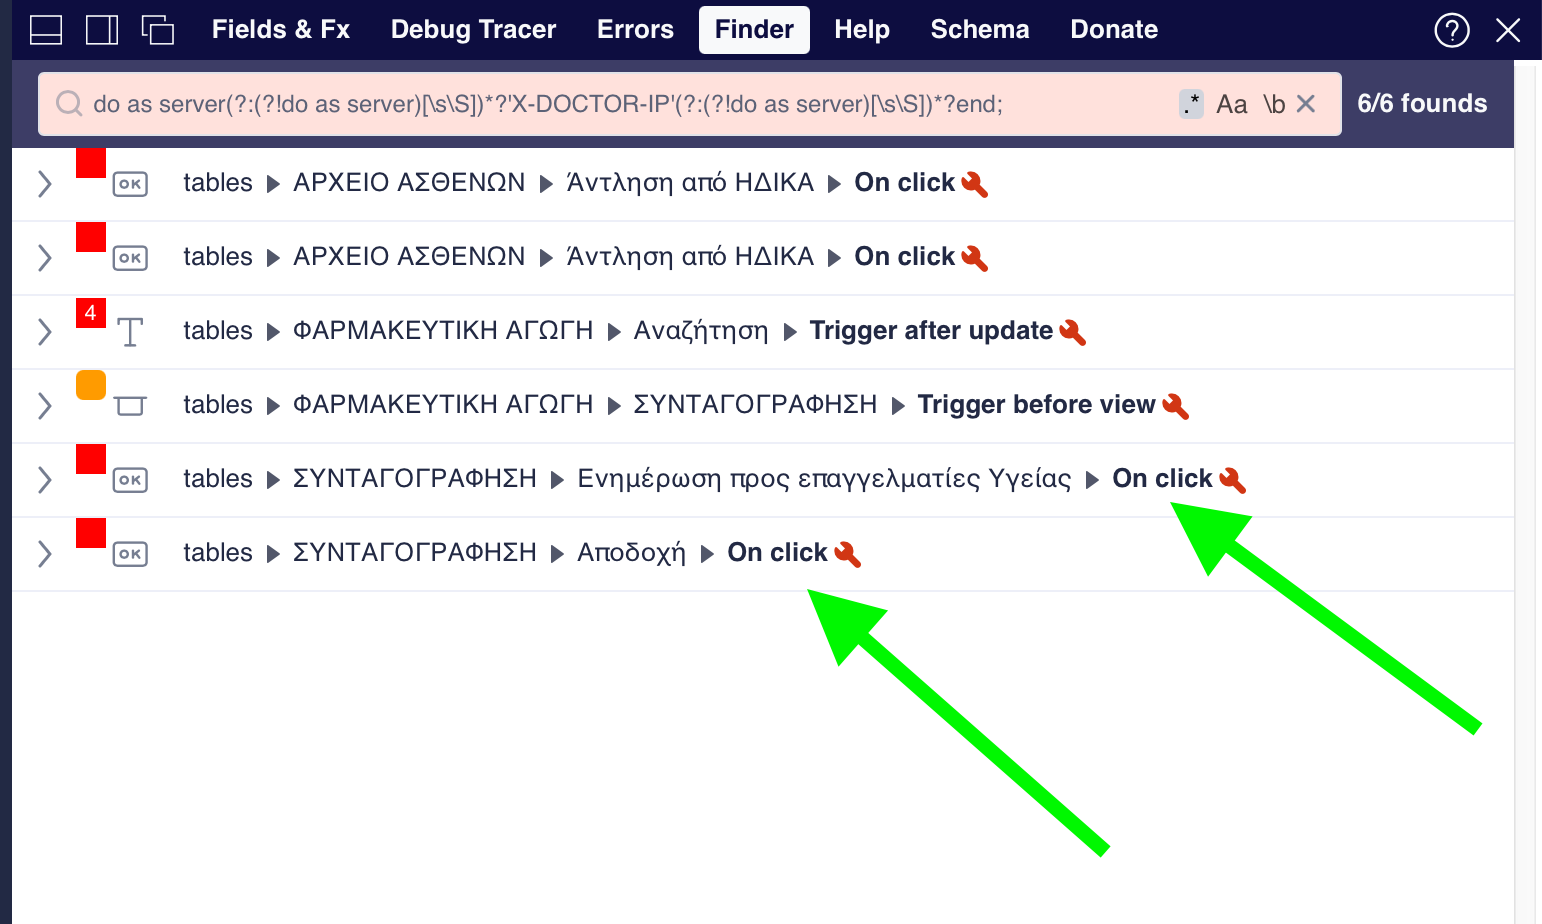1542x924 pixels.
Task: Click the 6/6 founds result counter
Action: 1422,104
